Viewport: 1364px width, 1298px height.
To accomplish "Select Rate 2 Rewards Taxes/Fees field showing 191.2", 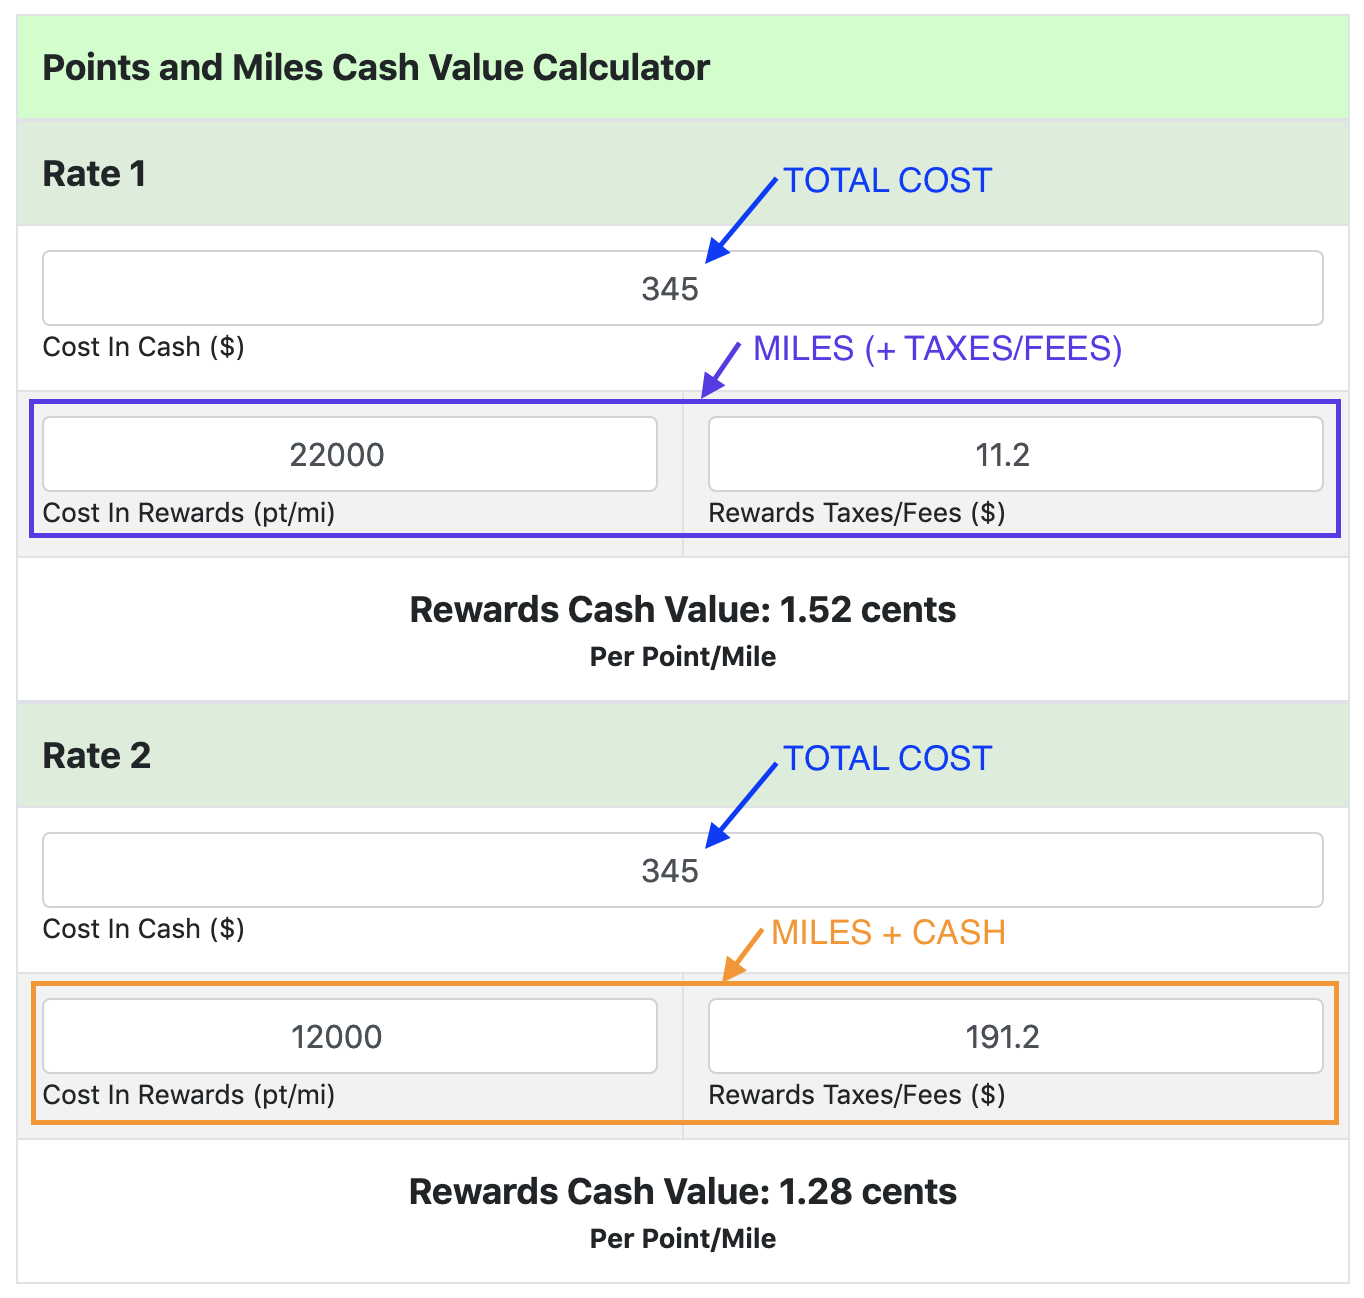I will pos(1016,1036).
